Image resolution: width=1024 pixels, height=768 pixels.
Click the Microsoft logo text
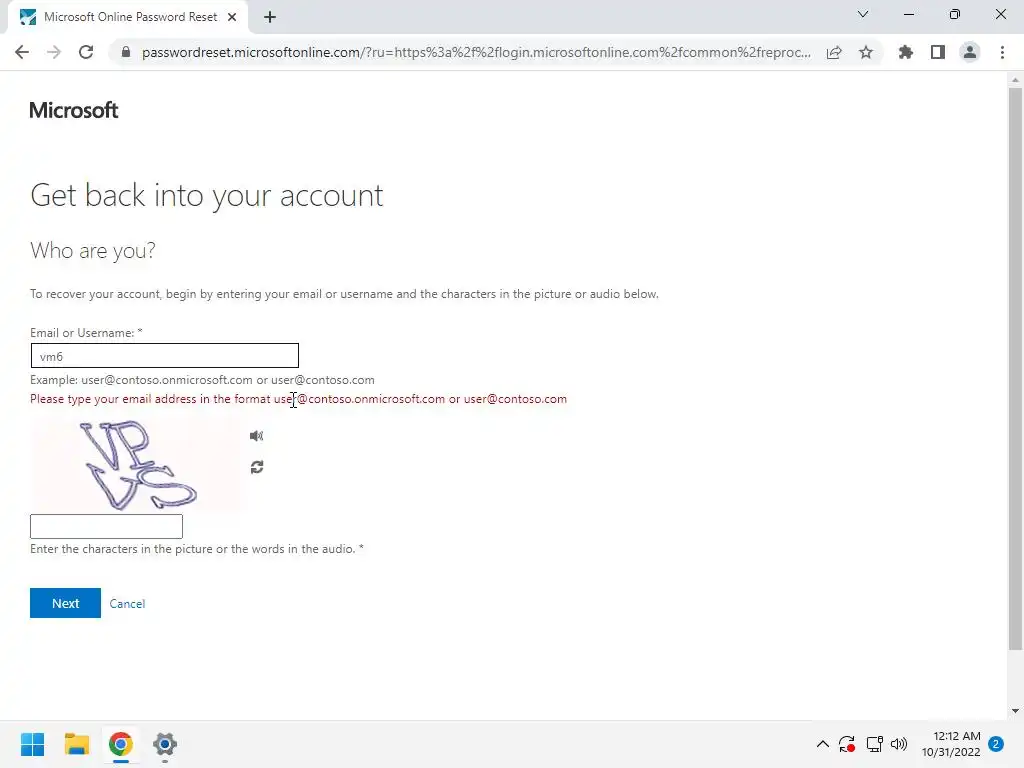tap(74, 110)
